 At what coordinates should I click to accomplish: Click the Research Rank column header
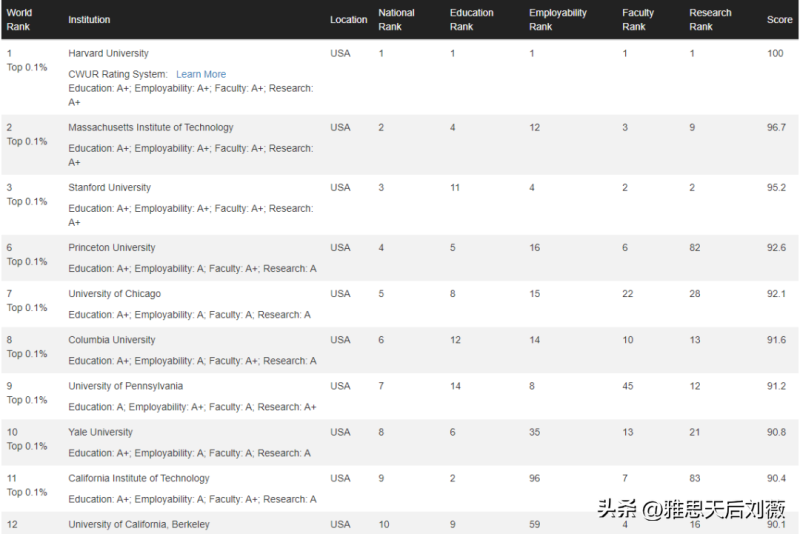(710, 20)
